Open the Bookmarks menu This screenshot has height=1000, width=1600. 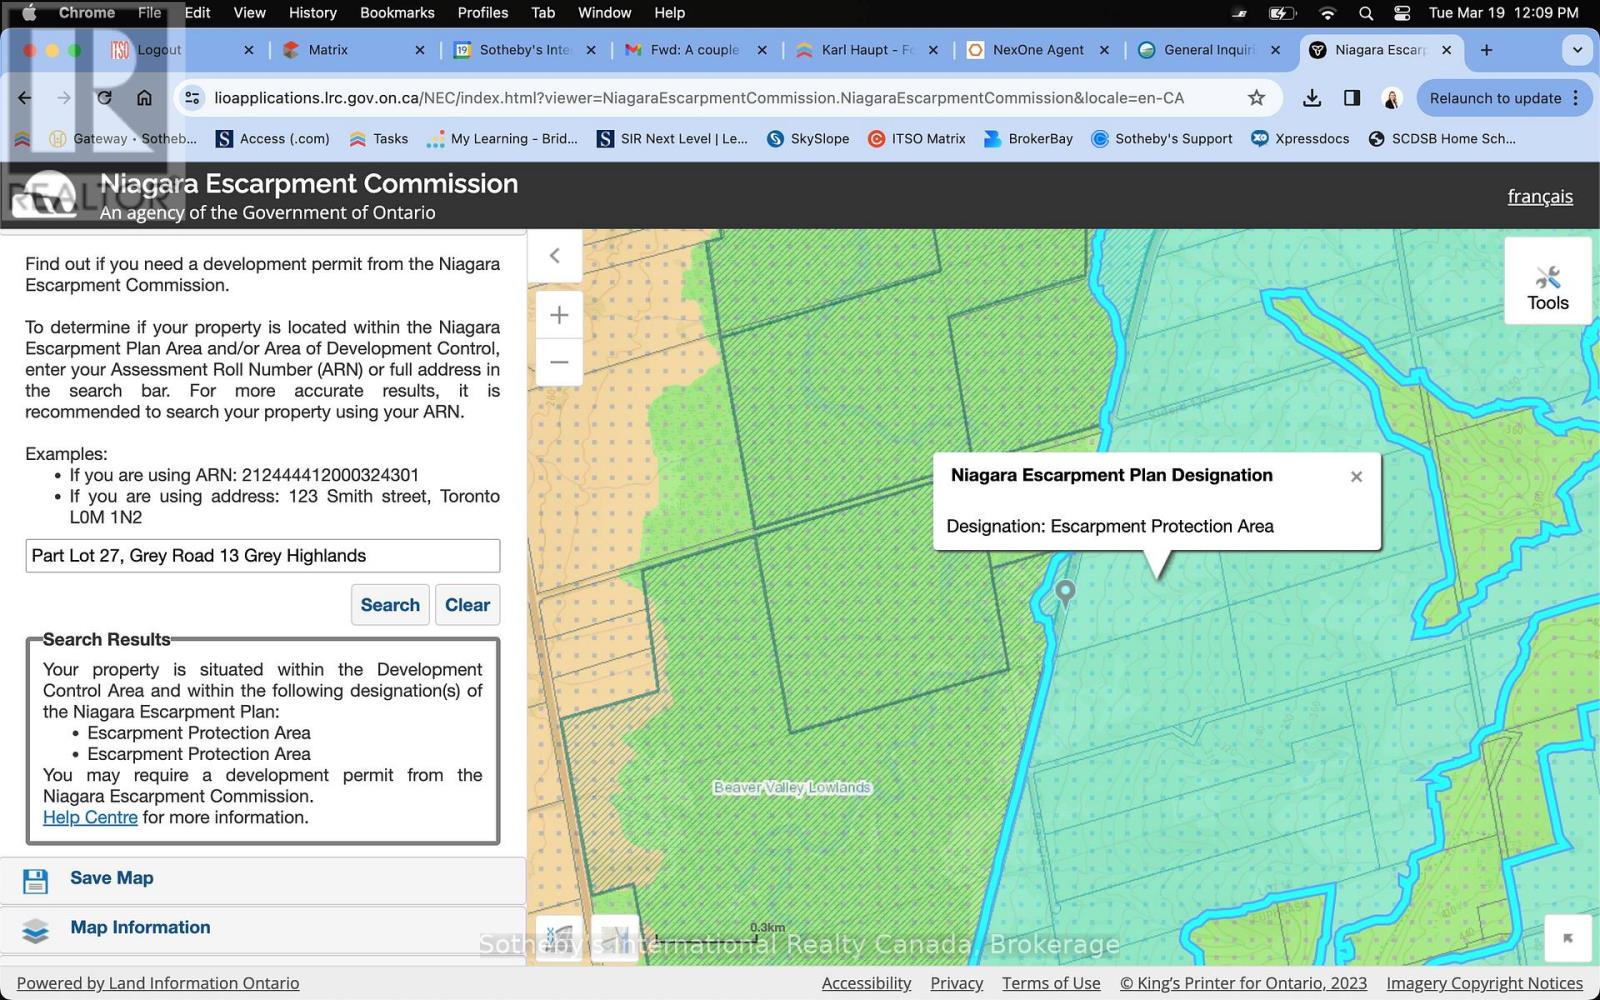click(x=397, y=13)
